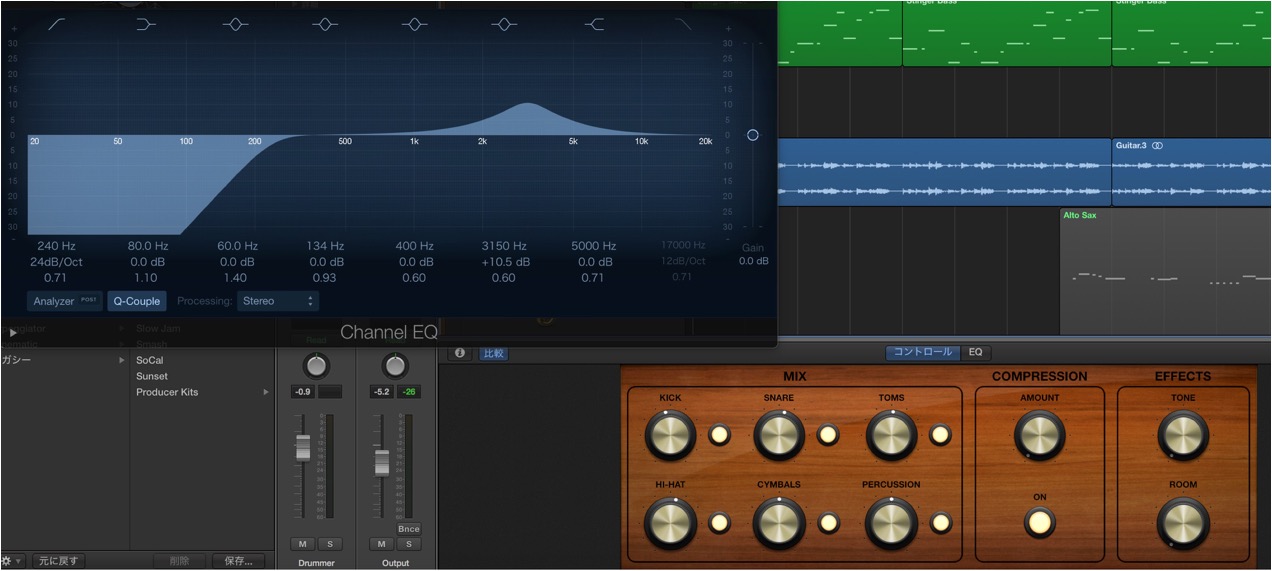Image resolution: width=1272 pixels, height=571 pixels.
Task: Mute the Output channel strip
Action: coord(381,544)
